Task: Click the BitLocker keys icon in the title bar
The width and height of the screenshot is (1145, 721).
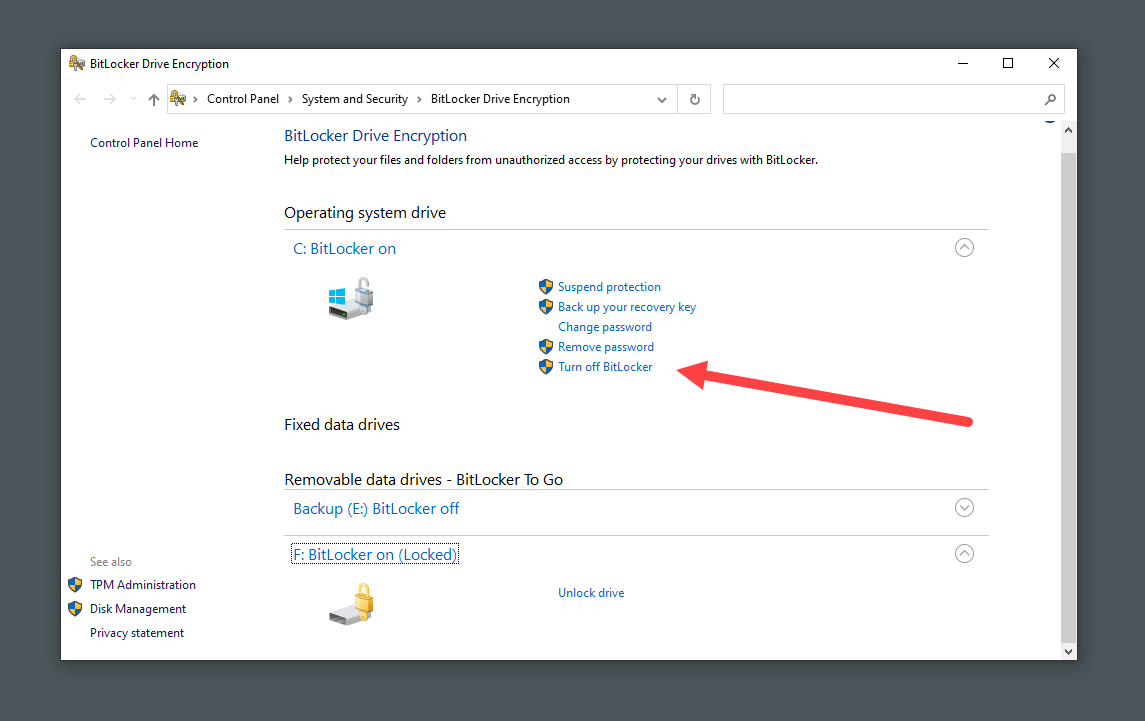Action: (77, 64)
